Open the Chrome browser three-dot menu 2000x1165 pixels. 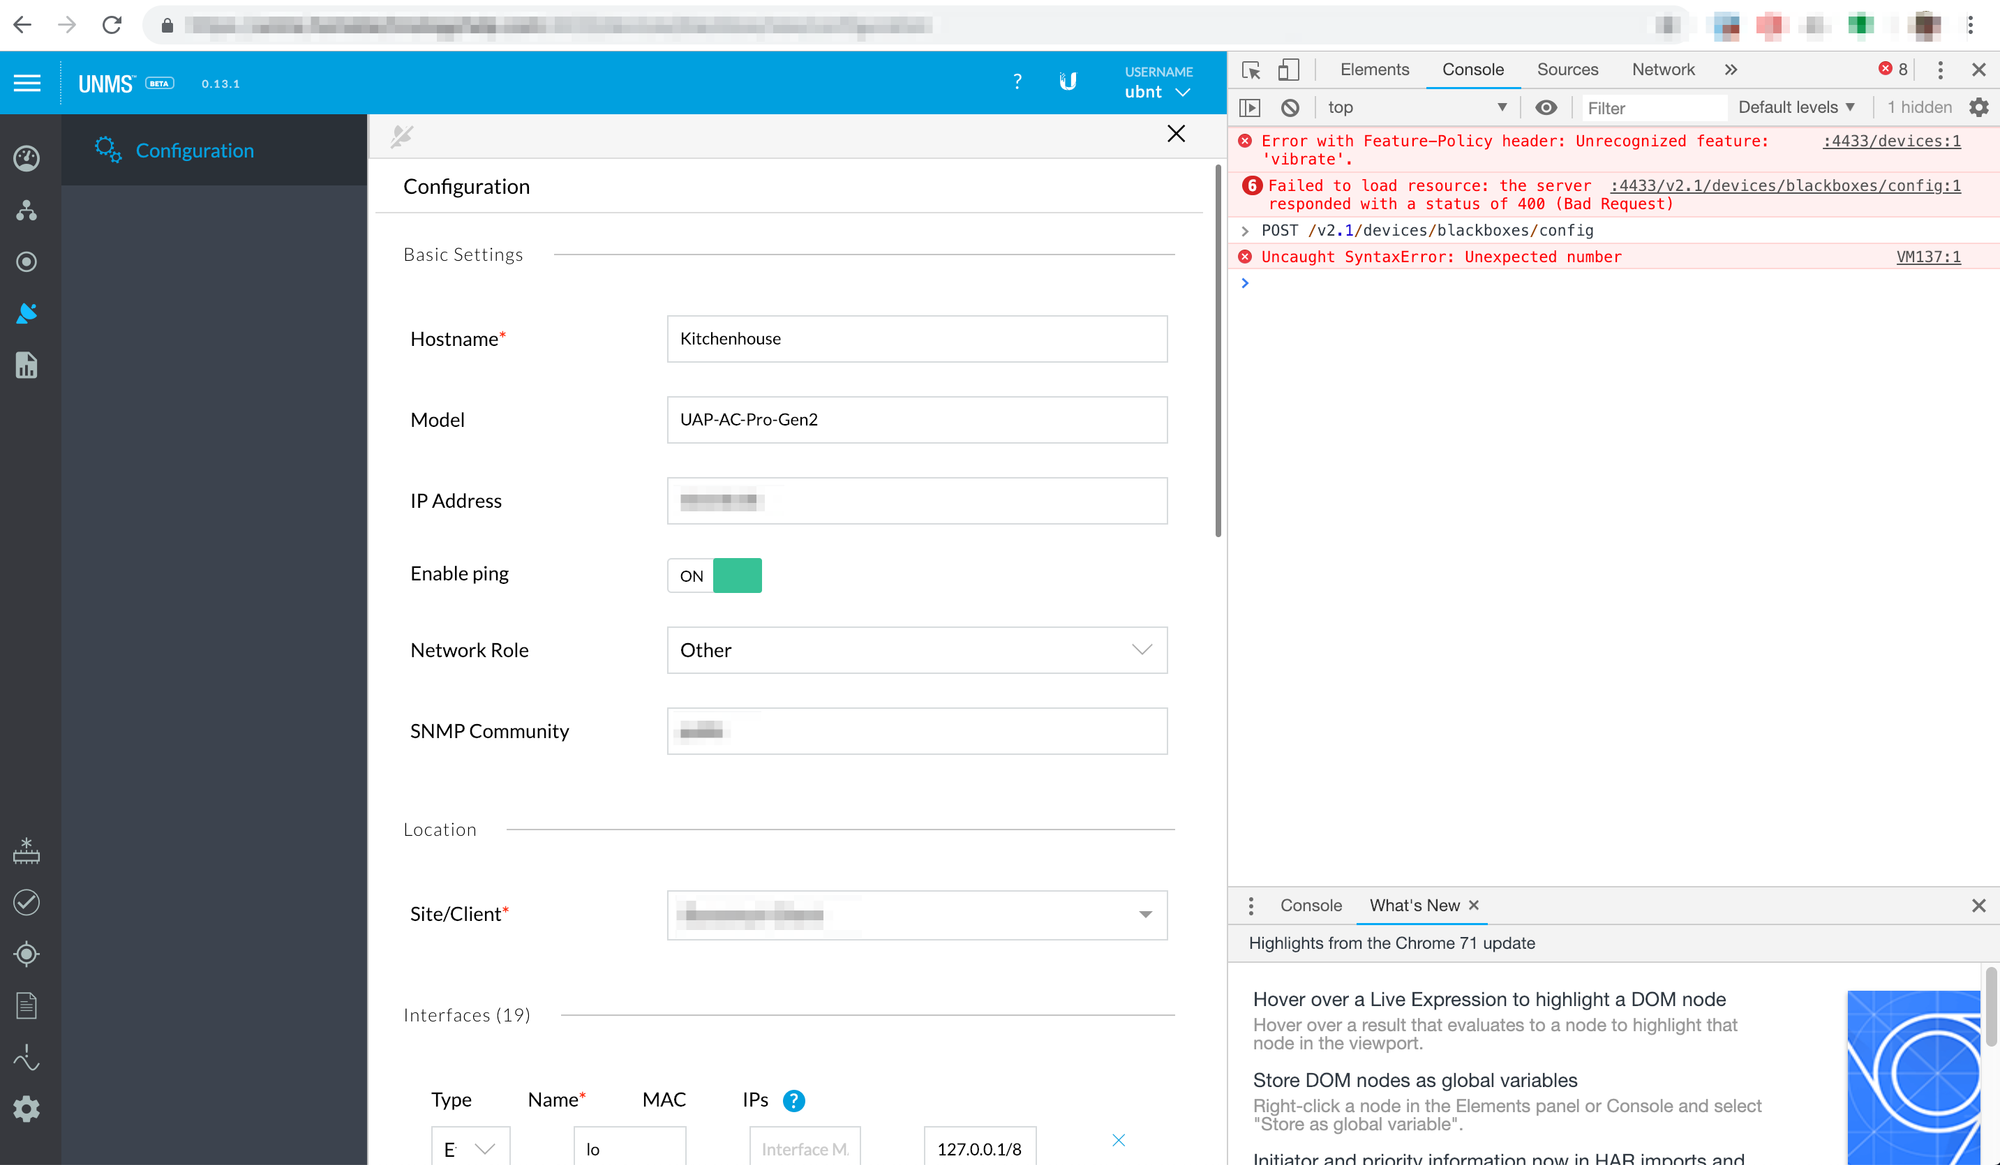[x=1971, y=25]
